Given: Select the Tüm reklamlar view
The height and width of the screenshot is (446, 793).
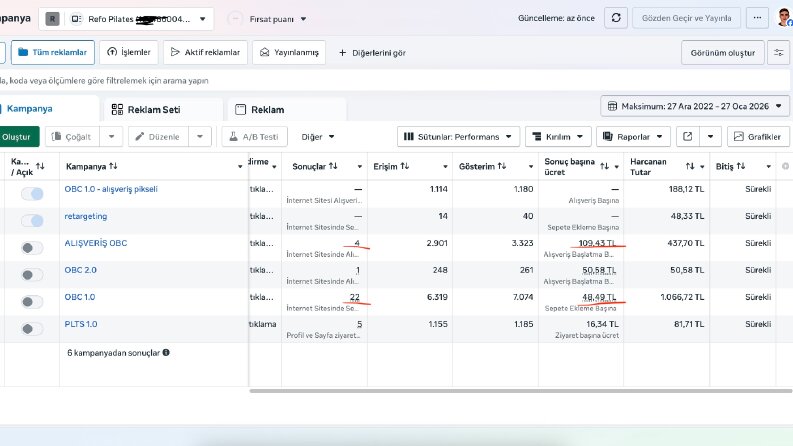Looking at the screenshot, I should [53, 52].
